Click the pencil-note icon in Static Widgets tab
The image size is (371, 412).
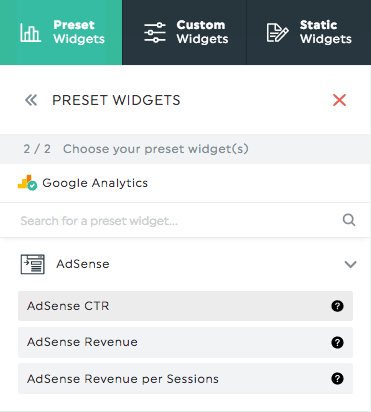click(x=277, y=33)
